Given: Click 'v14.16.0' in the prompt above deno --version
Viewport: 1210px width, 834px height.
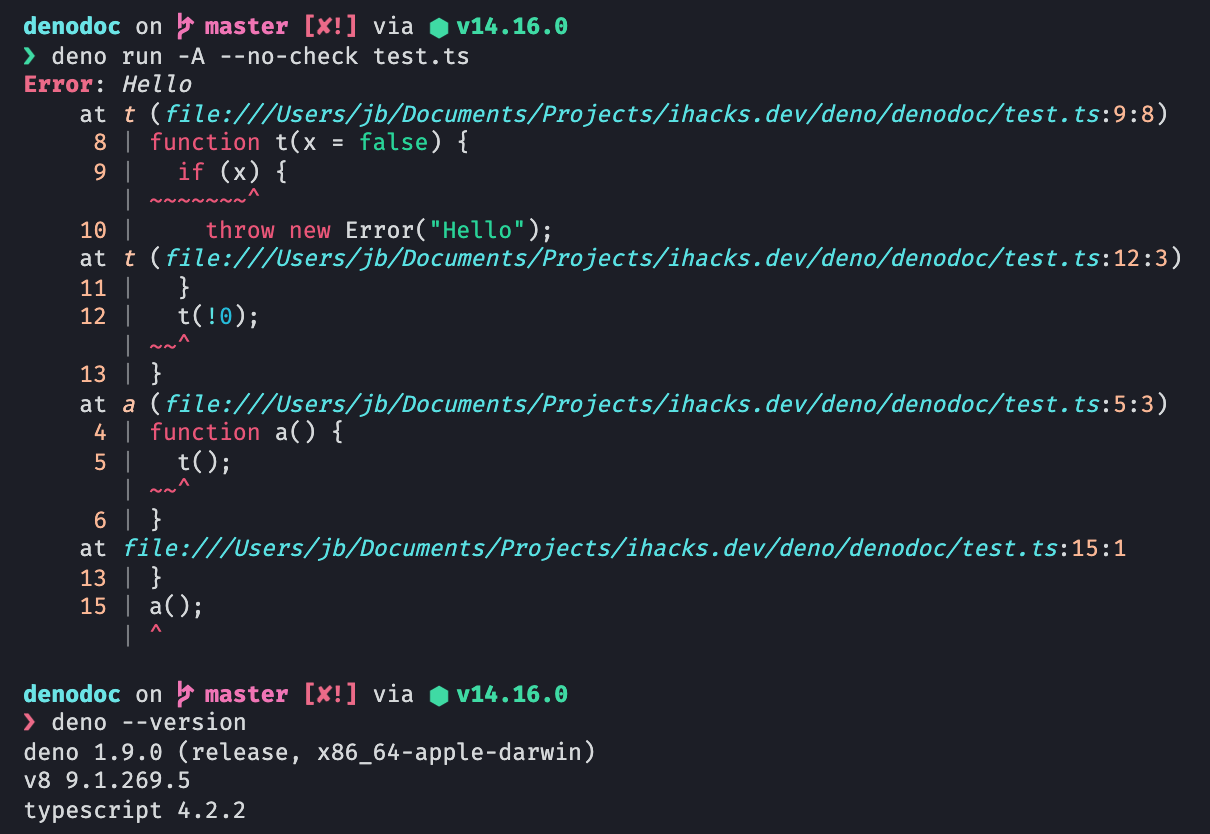Looking at the screenshot, I should (x=512, y=694).
